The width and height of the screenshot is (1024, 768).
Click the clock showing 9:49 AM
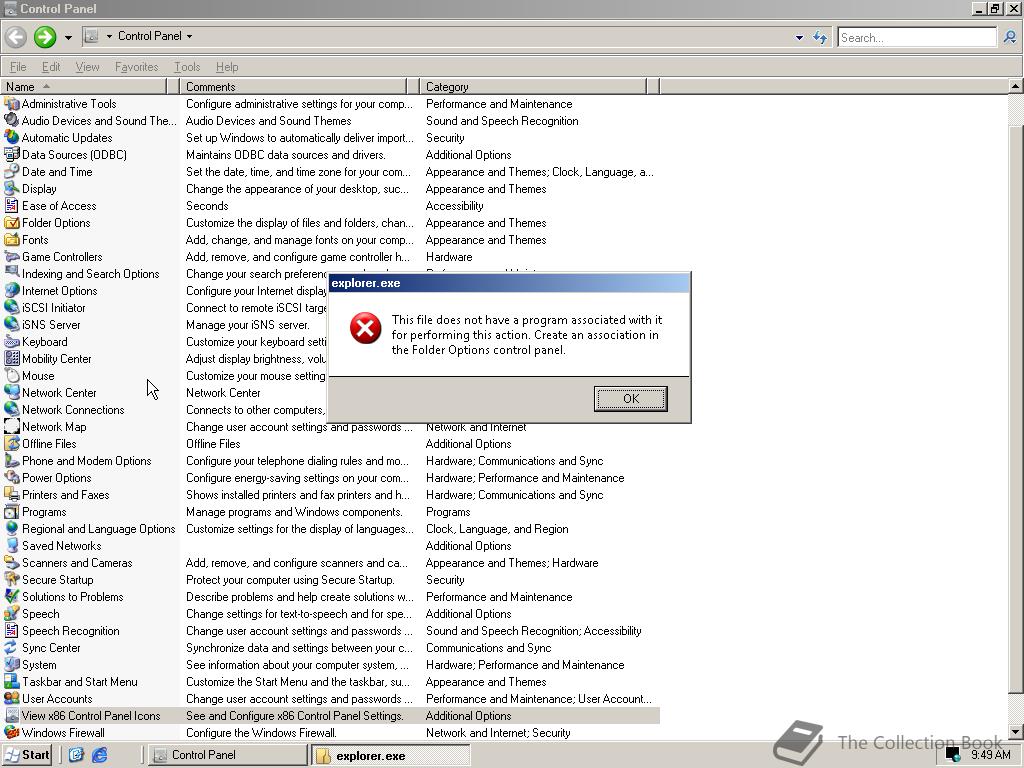pyautogui.click(x=990, y=754)
